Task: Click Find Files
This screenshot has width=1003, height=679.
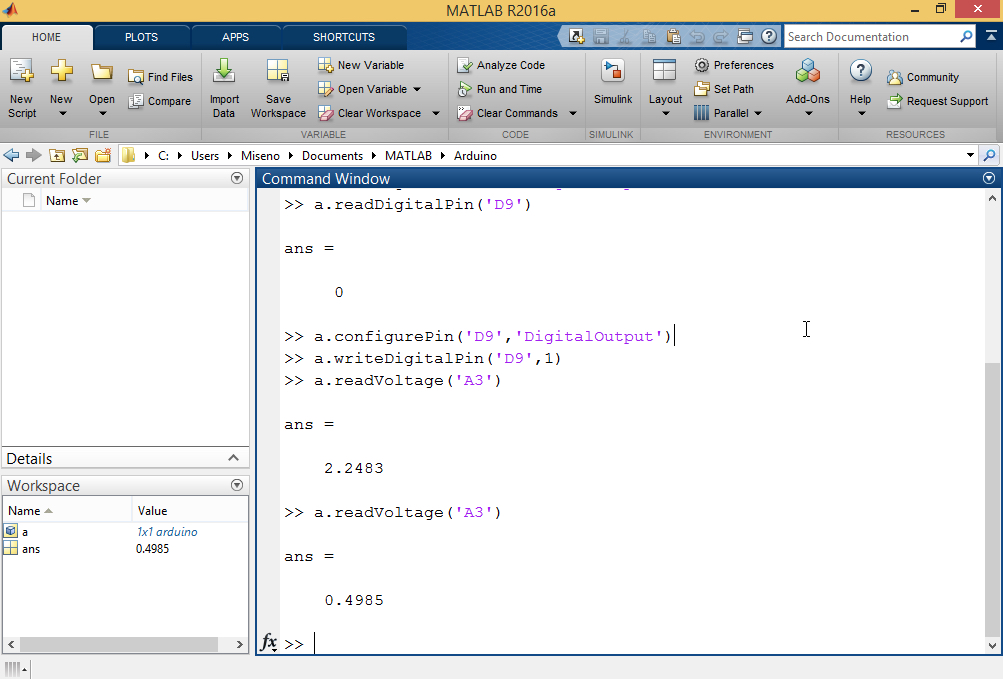Action: coord(160,77)
